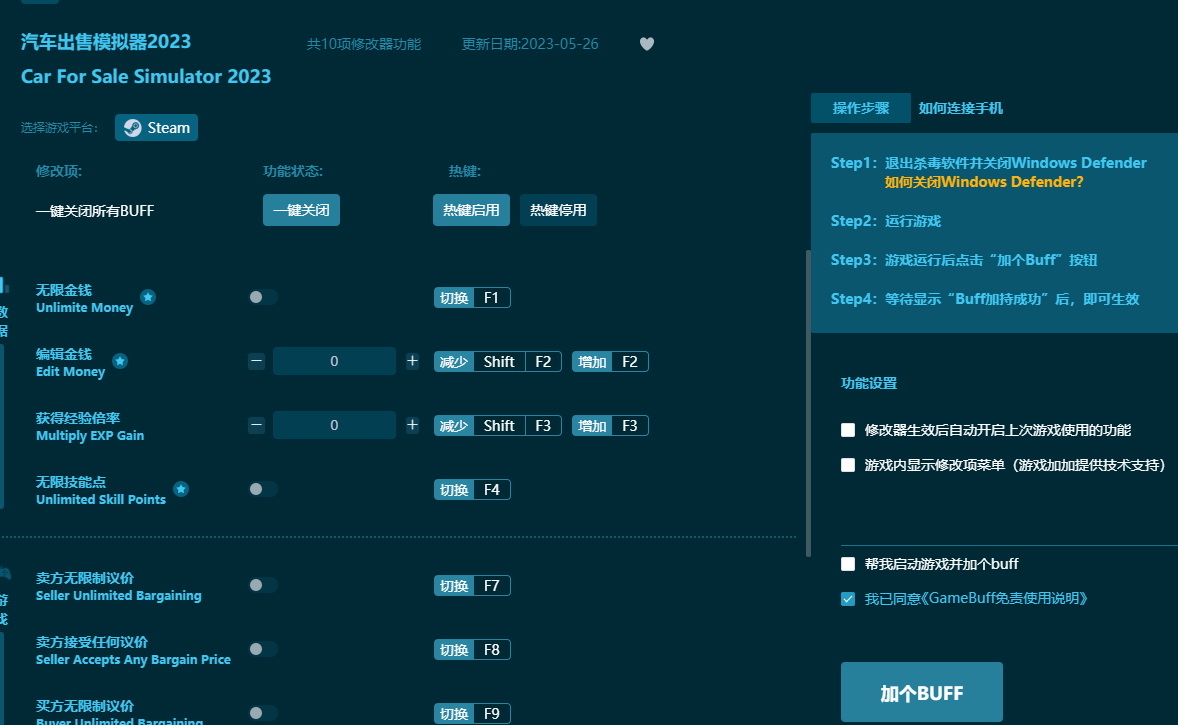1178x725 pixels.
Task: Click the heart favorite icon
Action: pyautogui.click(x=647, y=44)
